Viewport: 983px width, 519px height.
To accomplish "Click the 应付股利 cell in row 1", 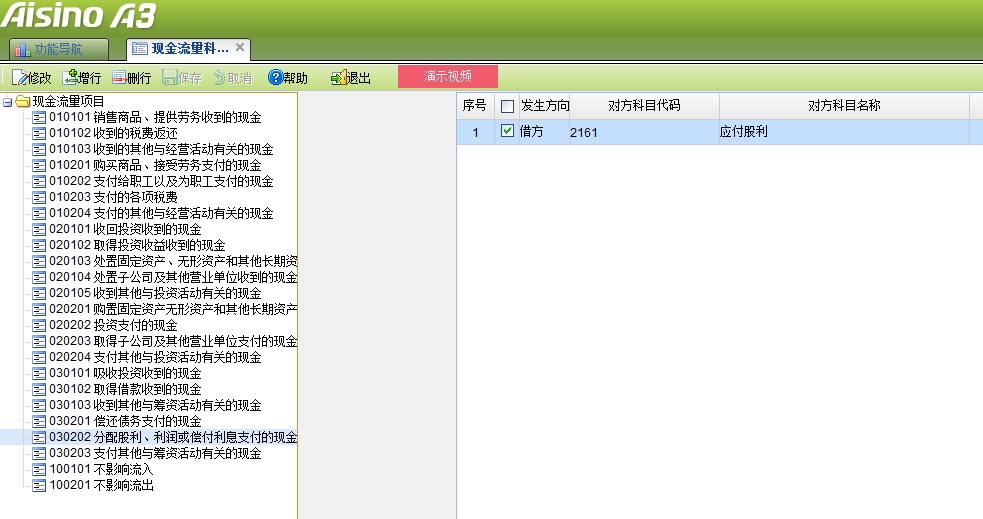I will [741, 132].
